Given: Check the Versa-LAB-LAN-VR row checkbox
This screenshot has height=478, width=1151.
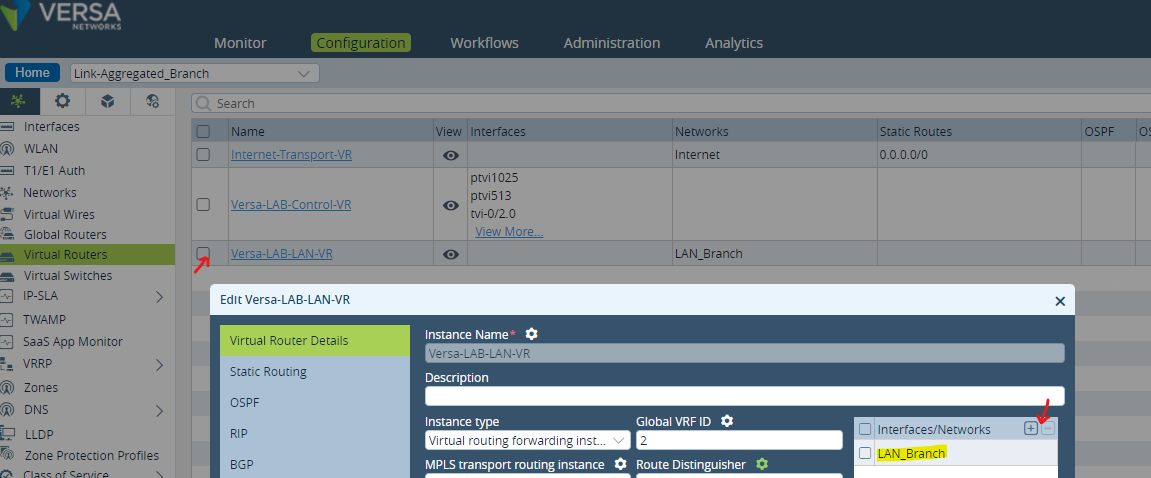Looking at the screenshot, I should tap(203, 254).
